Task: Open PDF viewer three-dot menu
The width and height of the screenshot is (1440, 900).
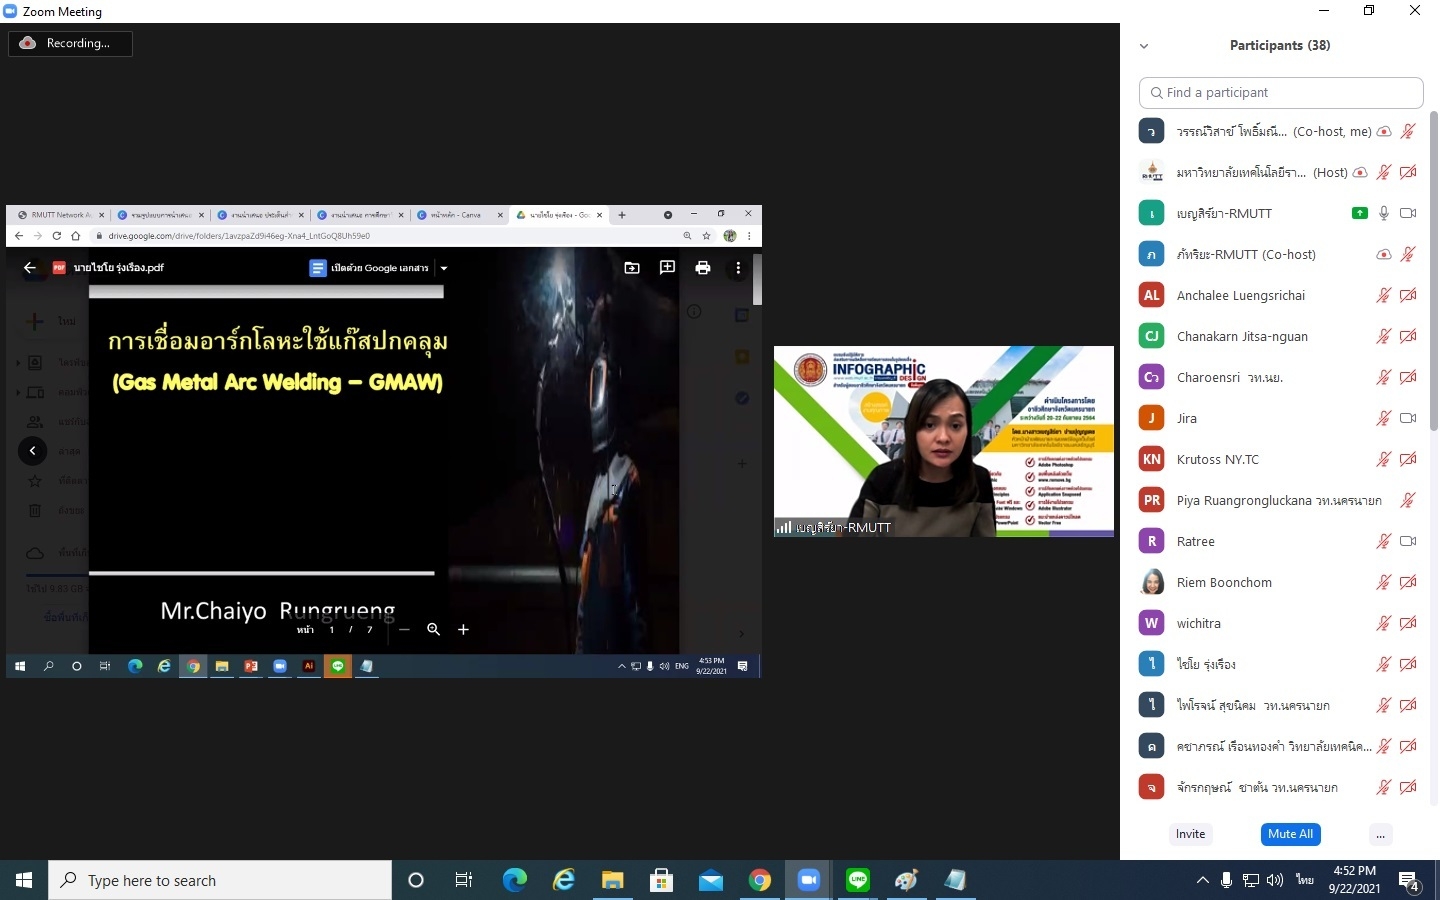Action: click(738, 267)
